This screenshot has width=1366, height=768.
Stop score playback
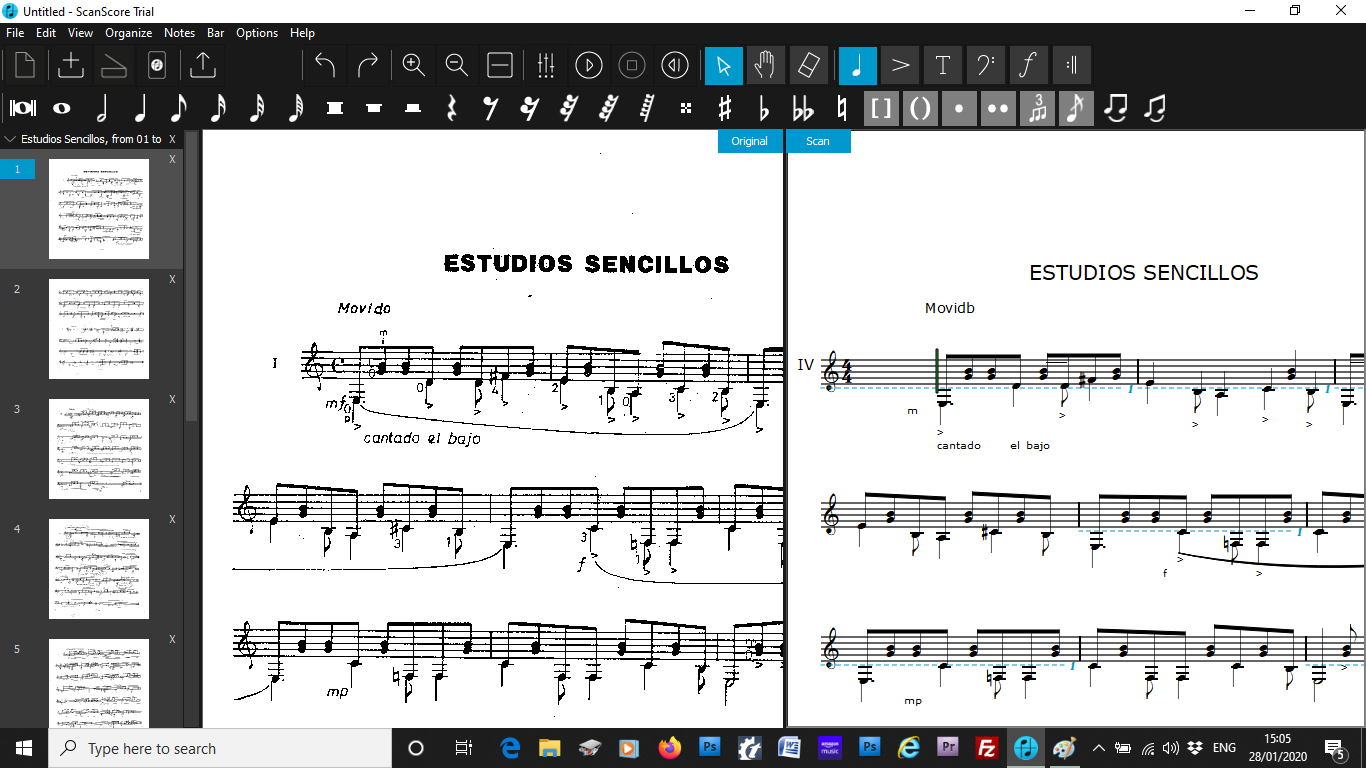[632, 66]
